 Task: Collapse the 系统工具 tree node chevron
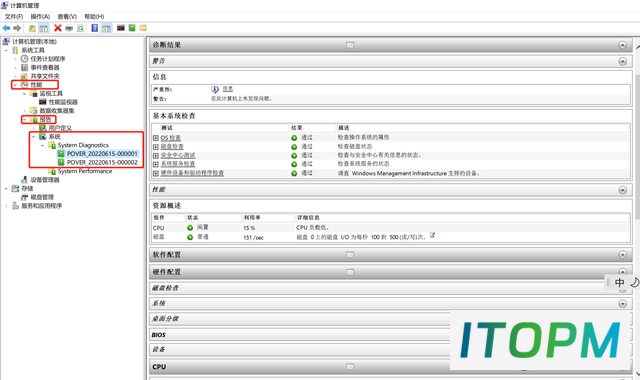[x=6, y=50]
